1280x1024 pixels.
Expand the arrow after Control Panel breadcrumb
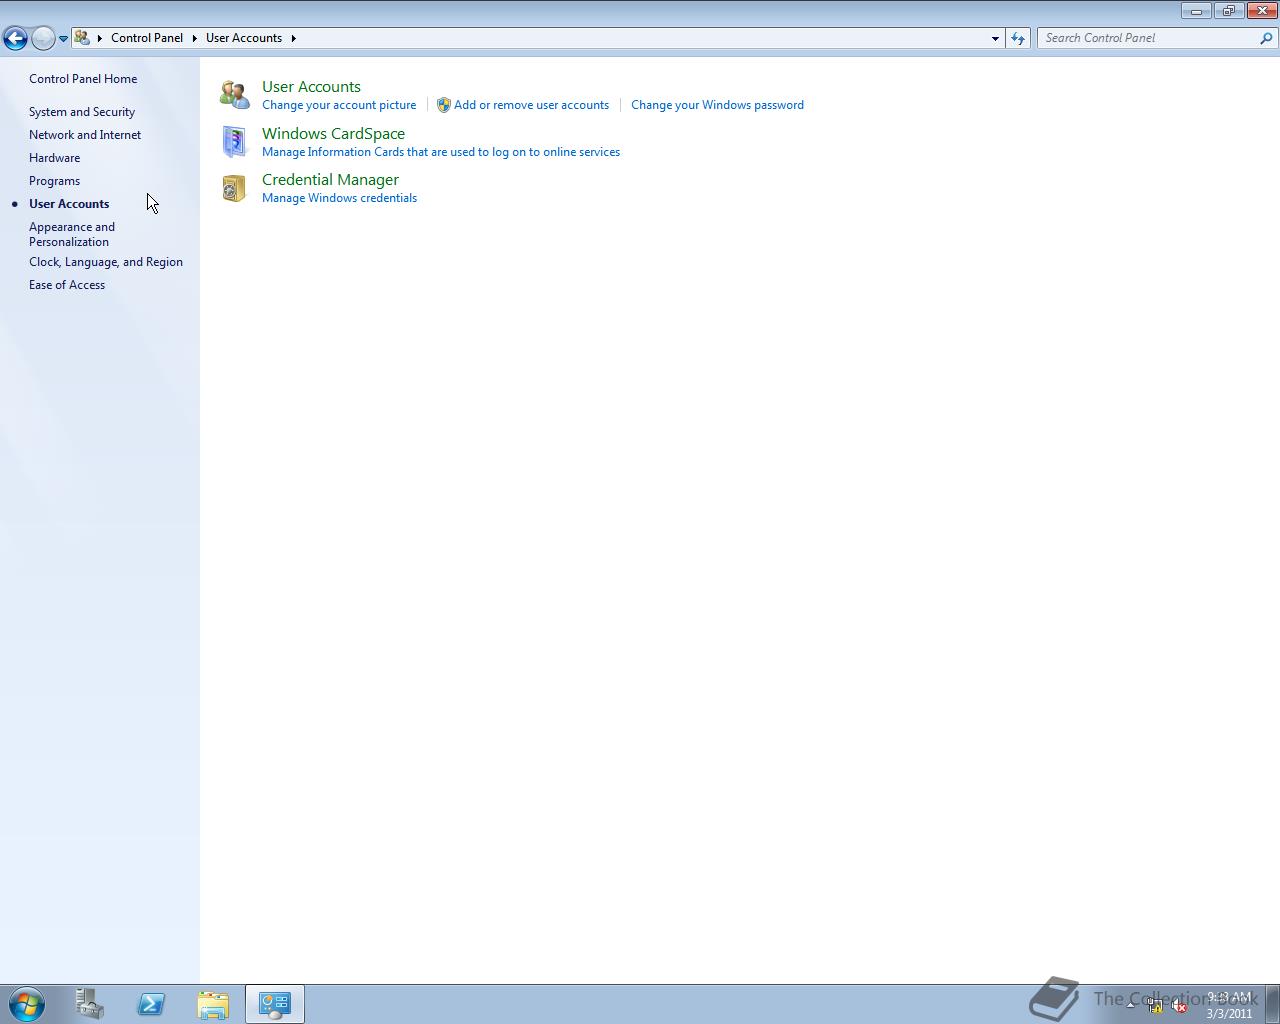pyautogui.click(x=195, y=38)
